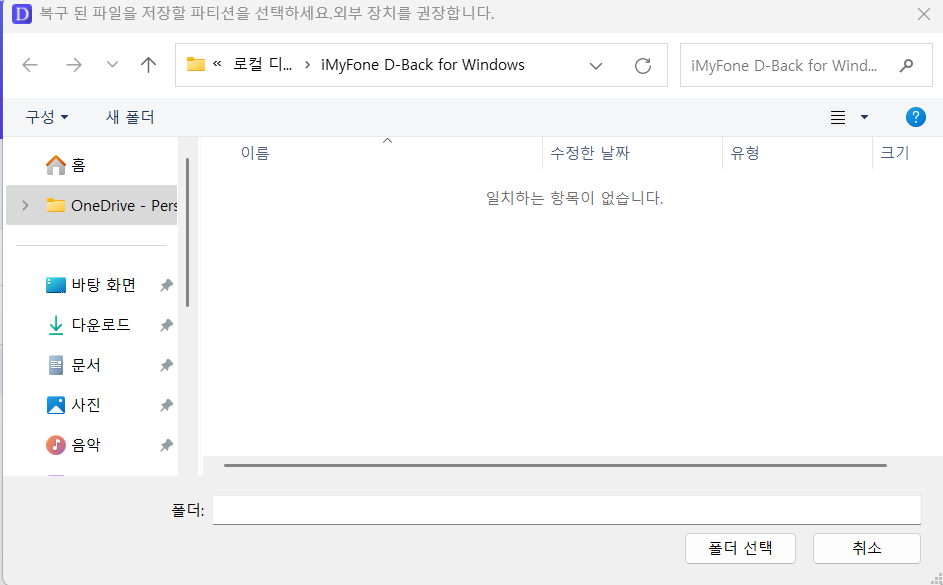Image resolution: width=943 pixels, height=585 pixels.
Task: Create a new folder with 새 폴더
Action: pos(130,117)
